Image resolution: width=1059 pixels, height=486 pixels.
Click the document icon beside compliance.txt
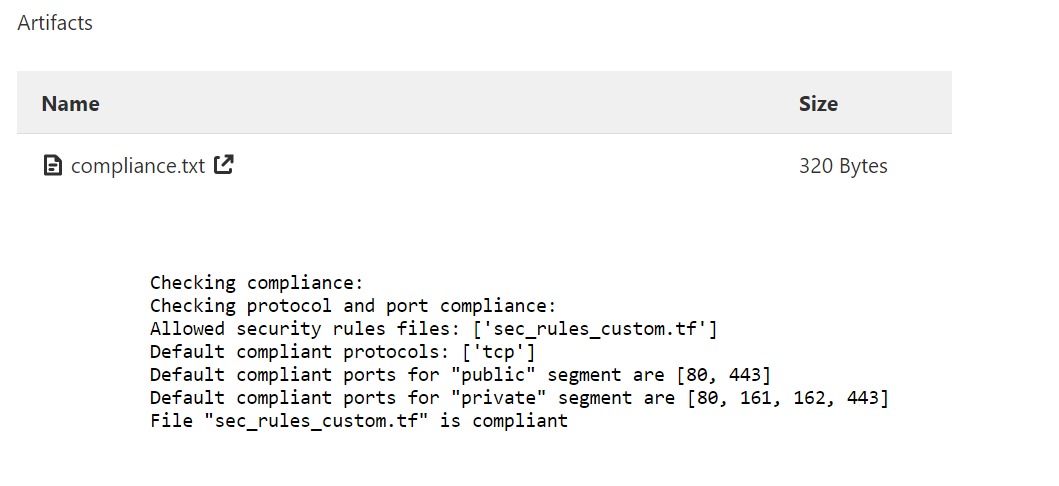pos(53,165)
